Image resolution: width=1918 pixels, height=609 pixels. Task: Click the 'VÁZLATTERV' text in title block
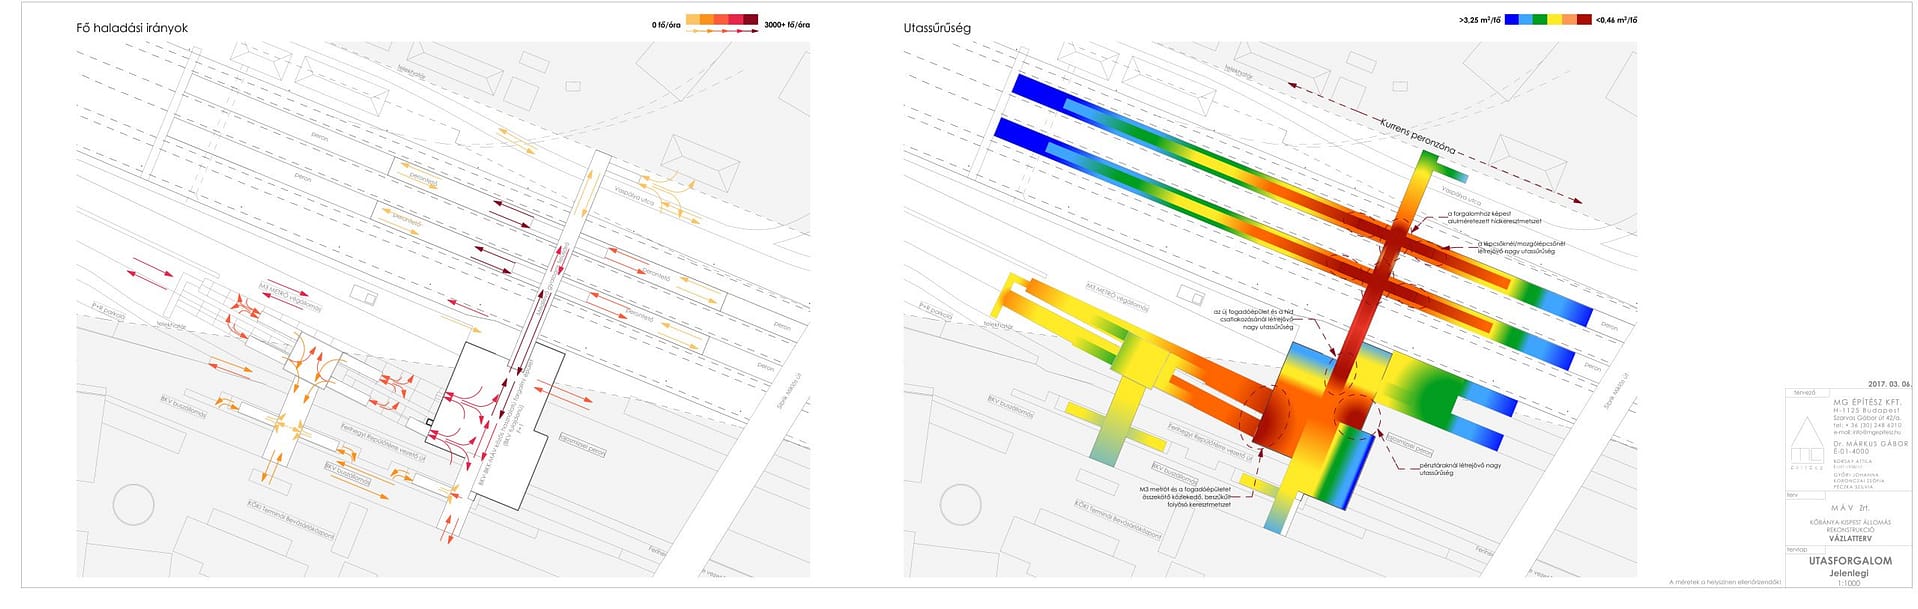(1850, 538)
